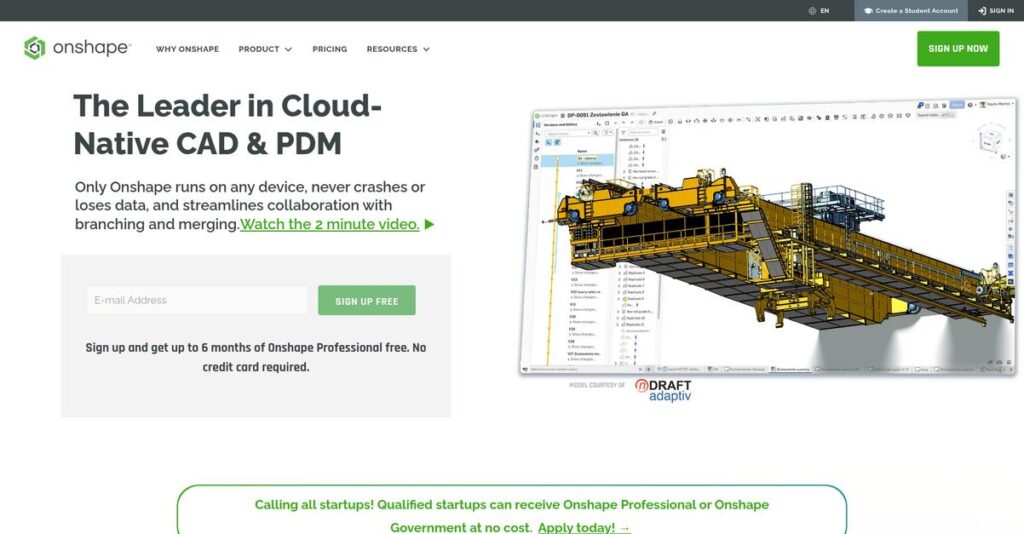
Task: Click the Sign Up Now button
Action: pyautogui.click(x=958, y=48)
